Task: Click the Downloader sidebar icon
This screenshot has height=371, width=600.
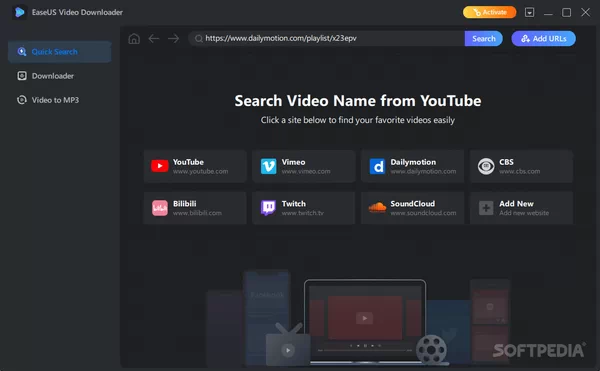Action: (22, 76)
